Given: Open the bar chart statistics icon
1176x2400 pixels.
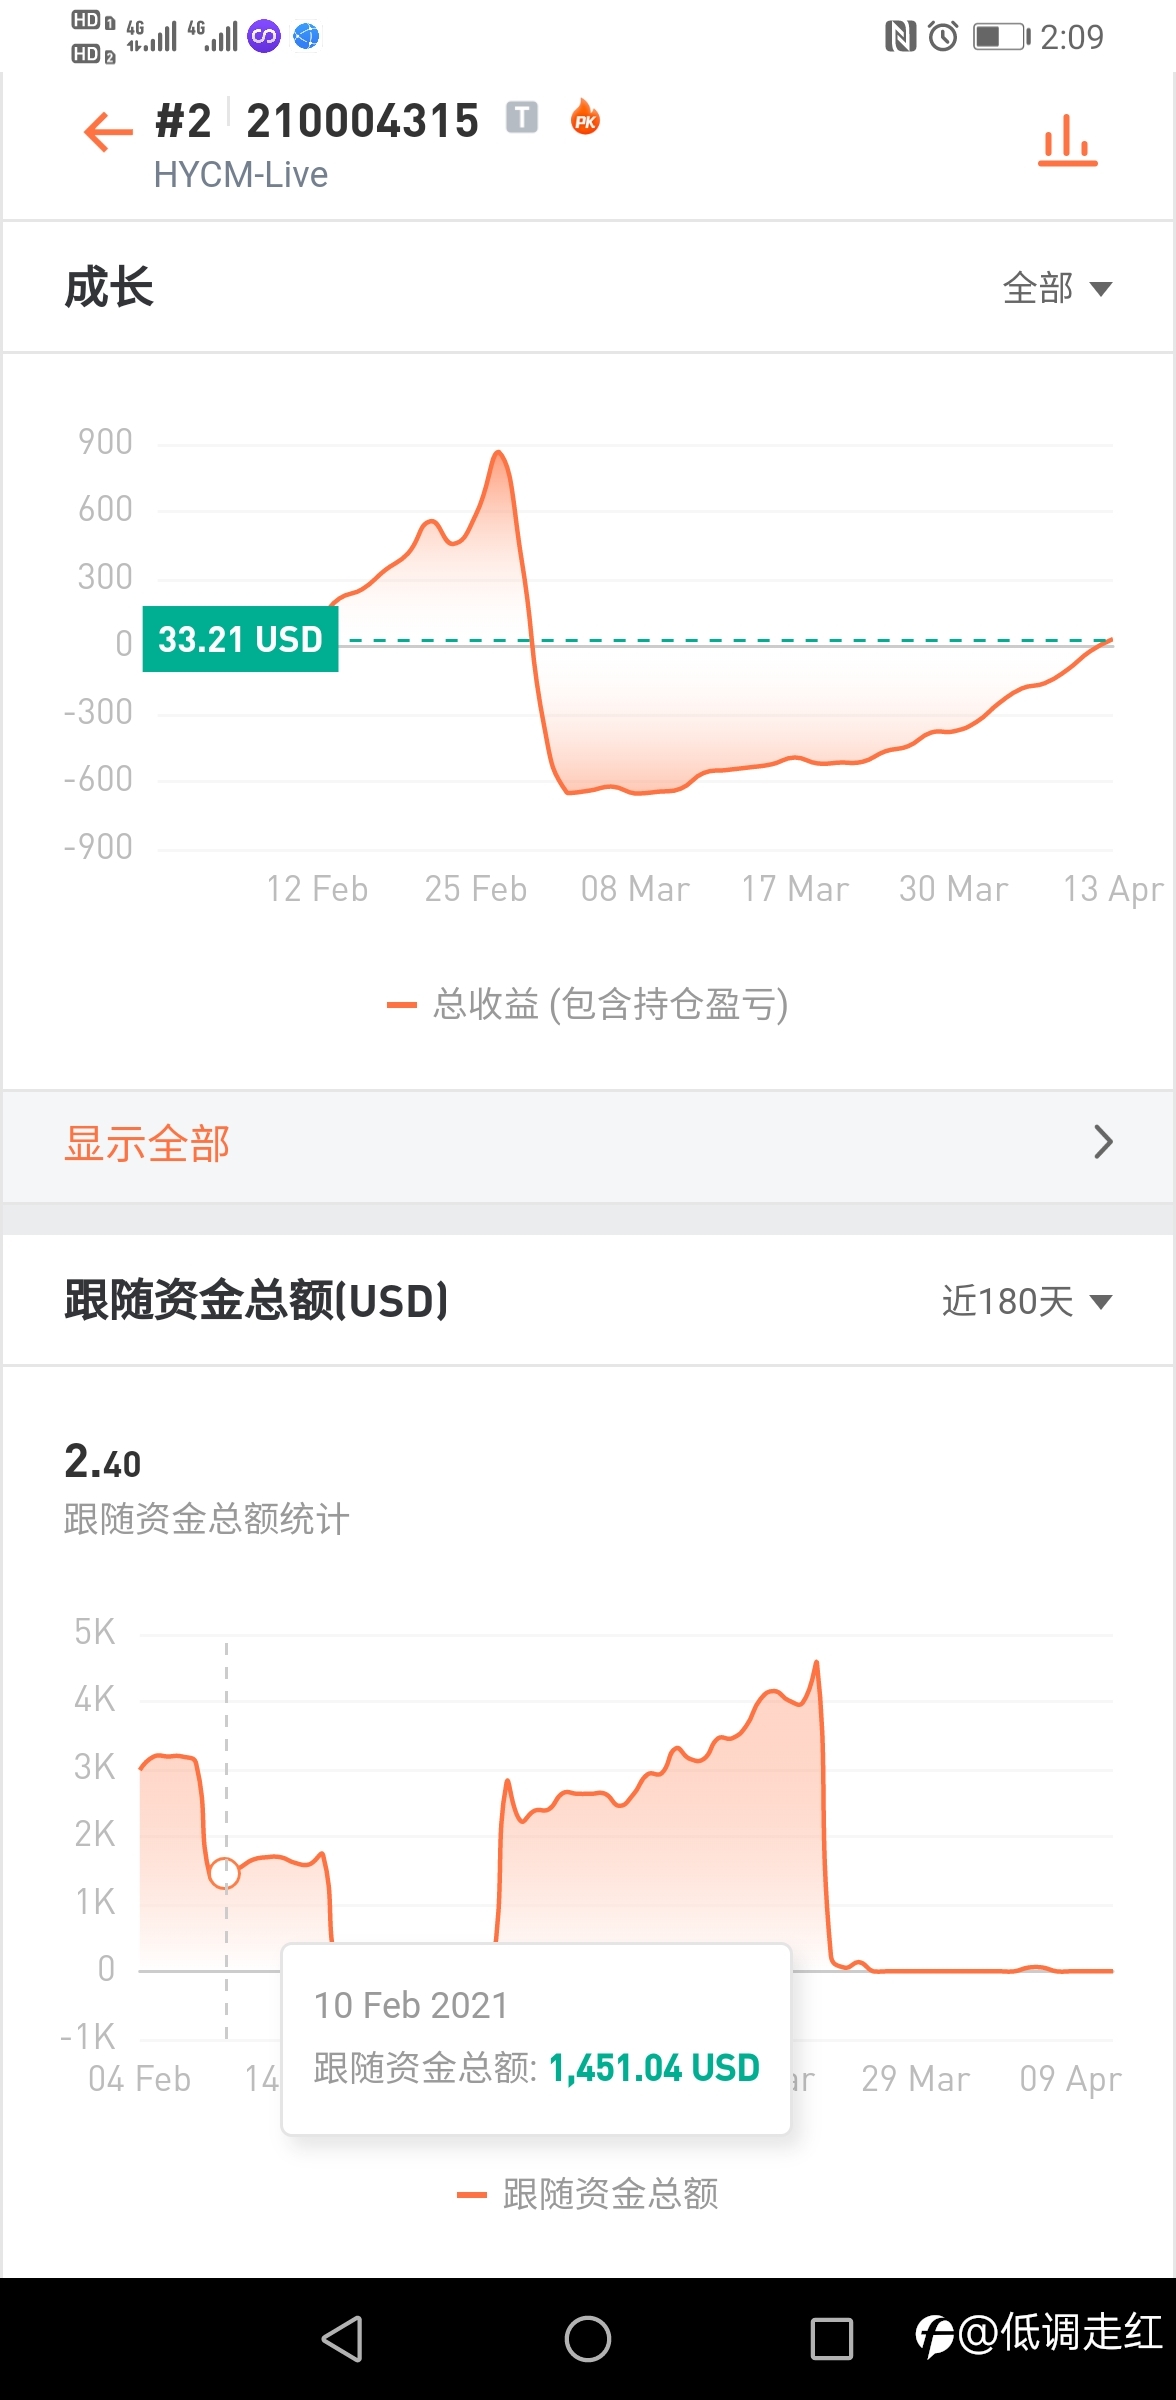Looking at the screenshot, I should click(1068, 139).
